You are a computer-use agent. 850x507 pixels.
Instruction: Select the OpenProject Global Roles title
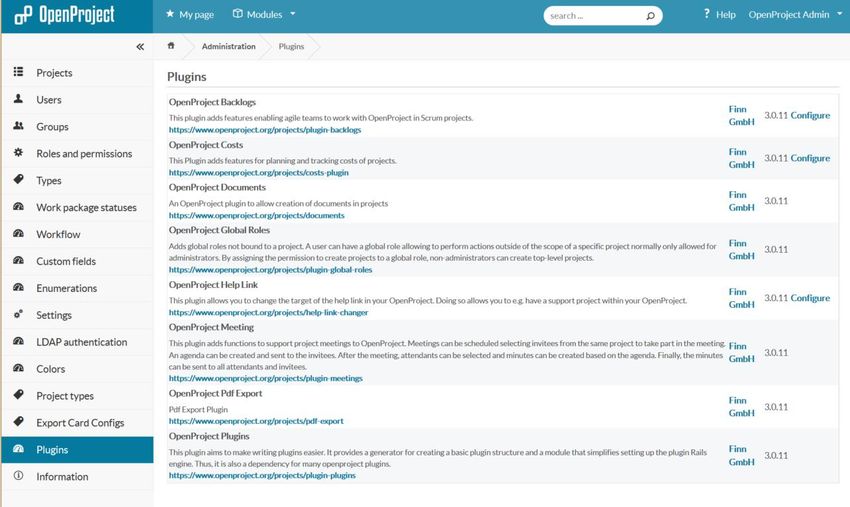(x=219, y=230)
